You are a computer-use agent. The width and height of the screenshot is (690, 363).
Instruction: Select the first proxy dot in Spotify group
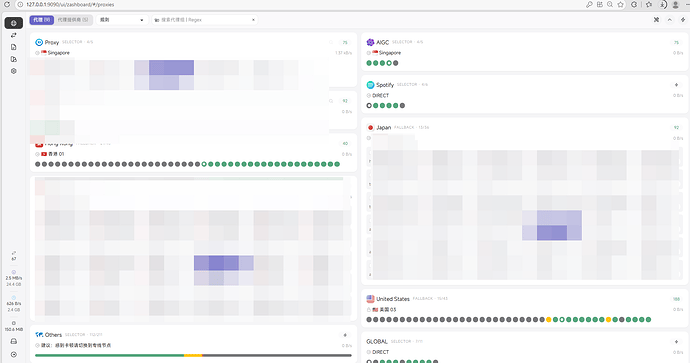tap(369, 106)
